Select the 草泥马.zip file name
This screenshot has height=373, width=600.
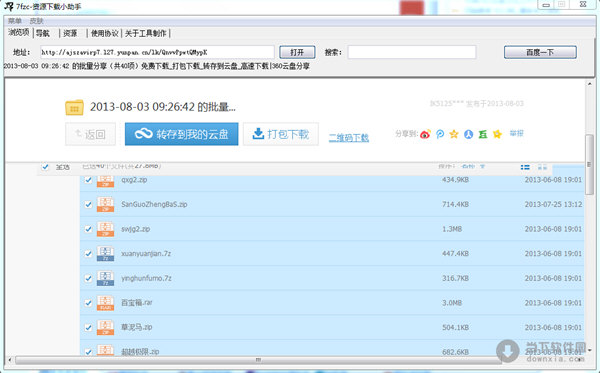tap(137, 327)
